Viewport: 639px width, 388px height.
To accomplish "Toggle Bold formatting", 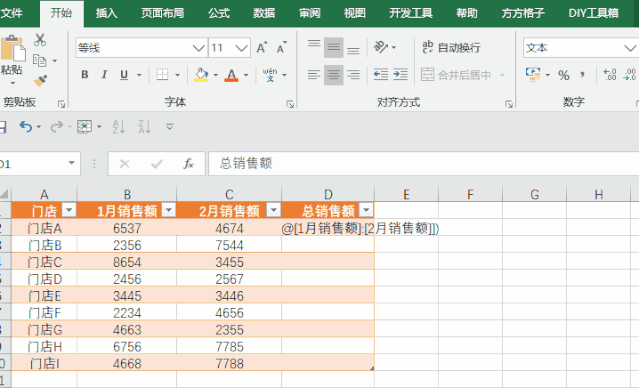I will [85, 75].
